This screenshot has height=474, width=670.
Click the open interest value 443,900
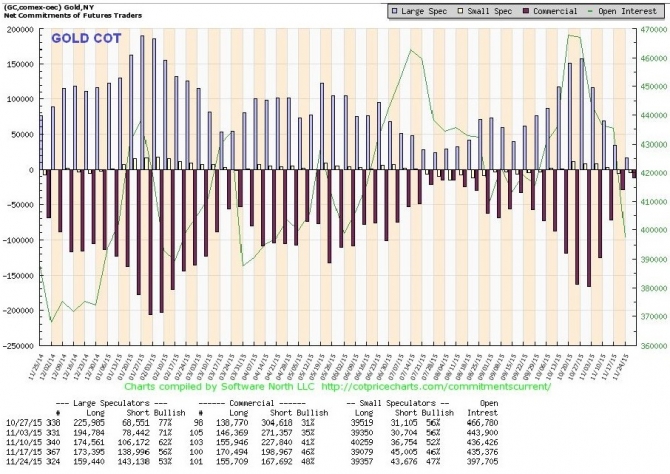point(482,433)
